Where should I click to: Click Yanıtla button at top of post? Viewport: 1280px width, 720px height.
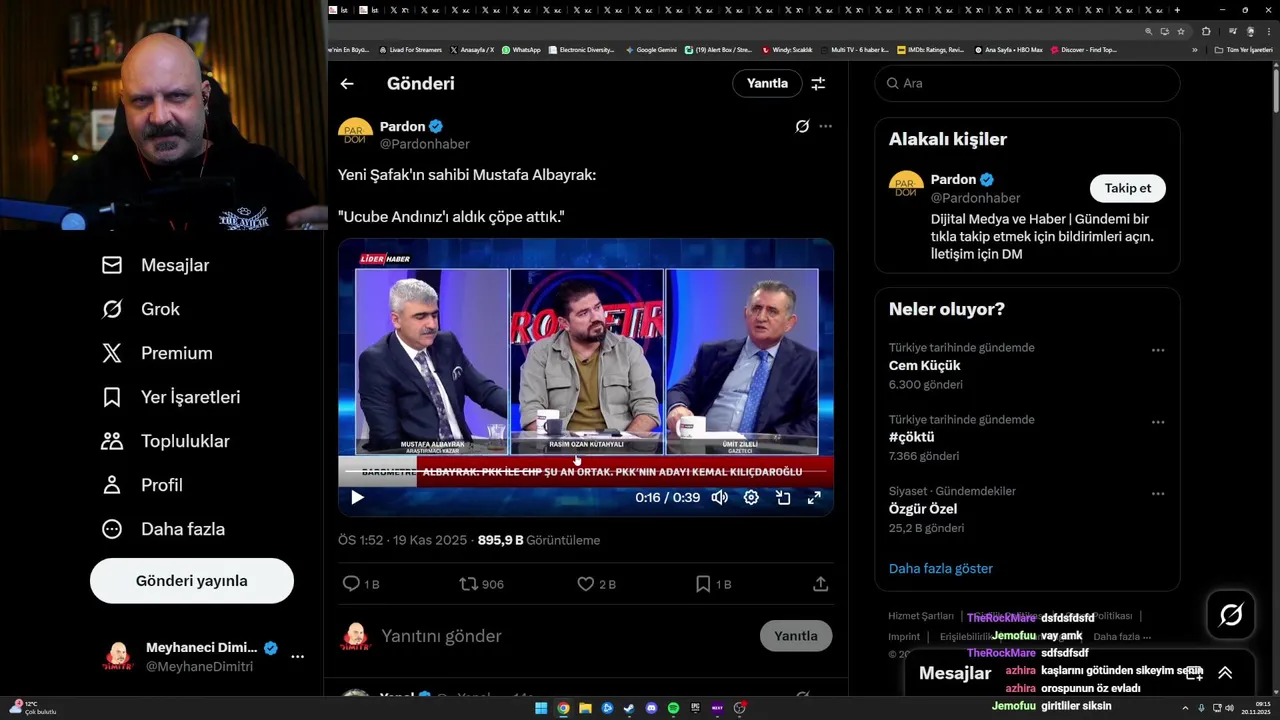(x=767, y=84)
